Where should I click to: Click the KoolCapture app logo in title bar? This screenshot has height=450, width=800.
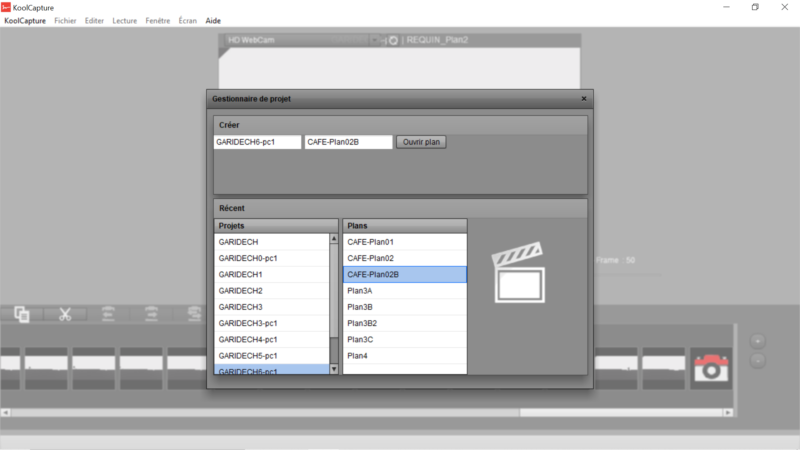click(x=6, y=7)
